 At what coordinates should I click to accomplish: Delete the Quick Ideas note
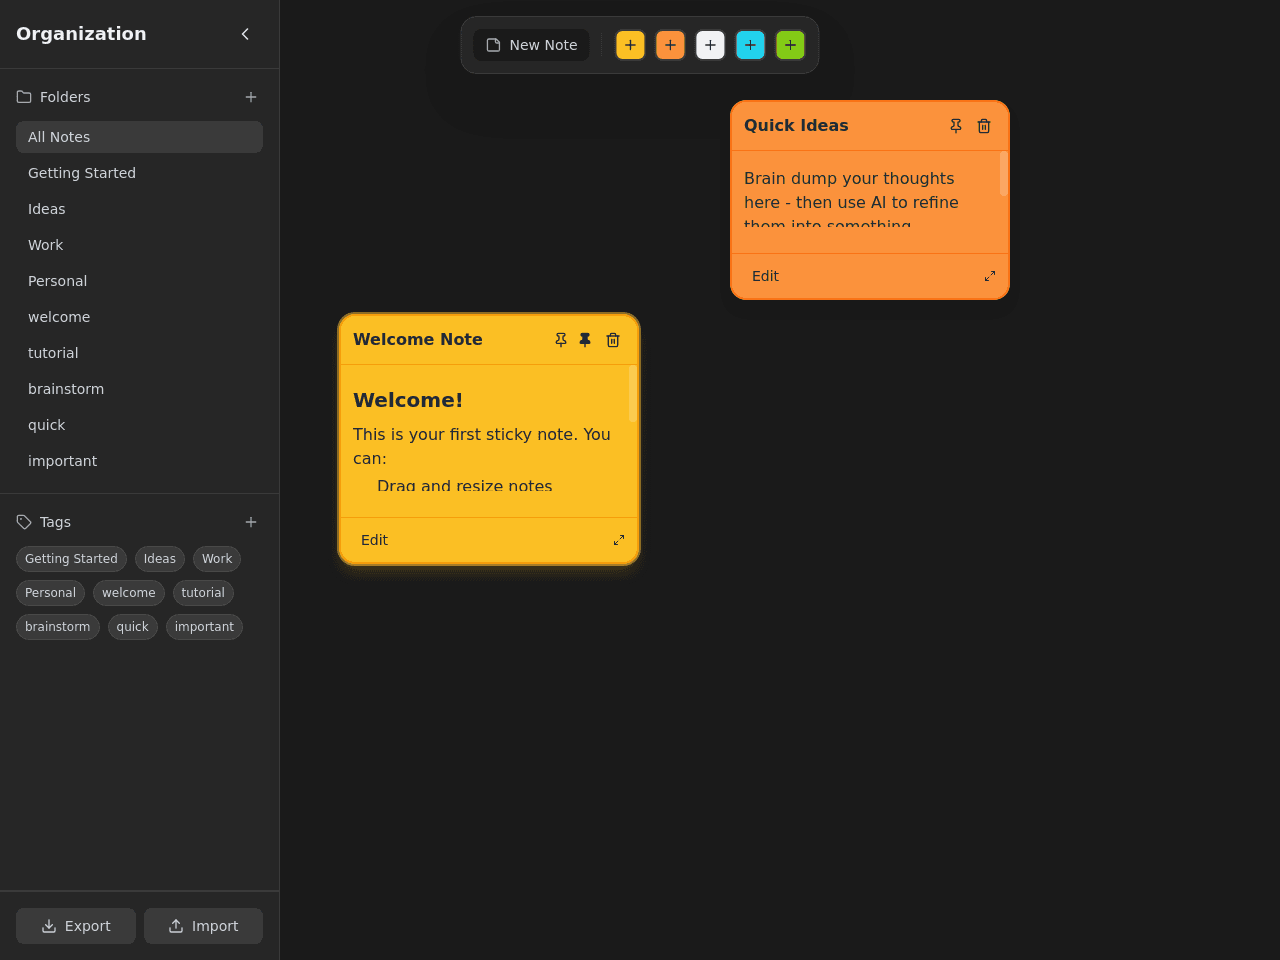984,126
